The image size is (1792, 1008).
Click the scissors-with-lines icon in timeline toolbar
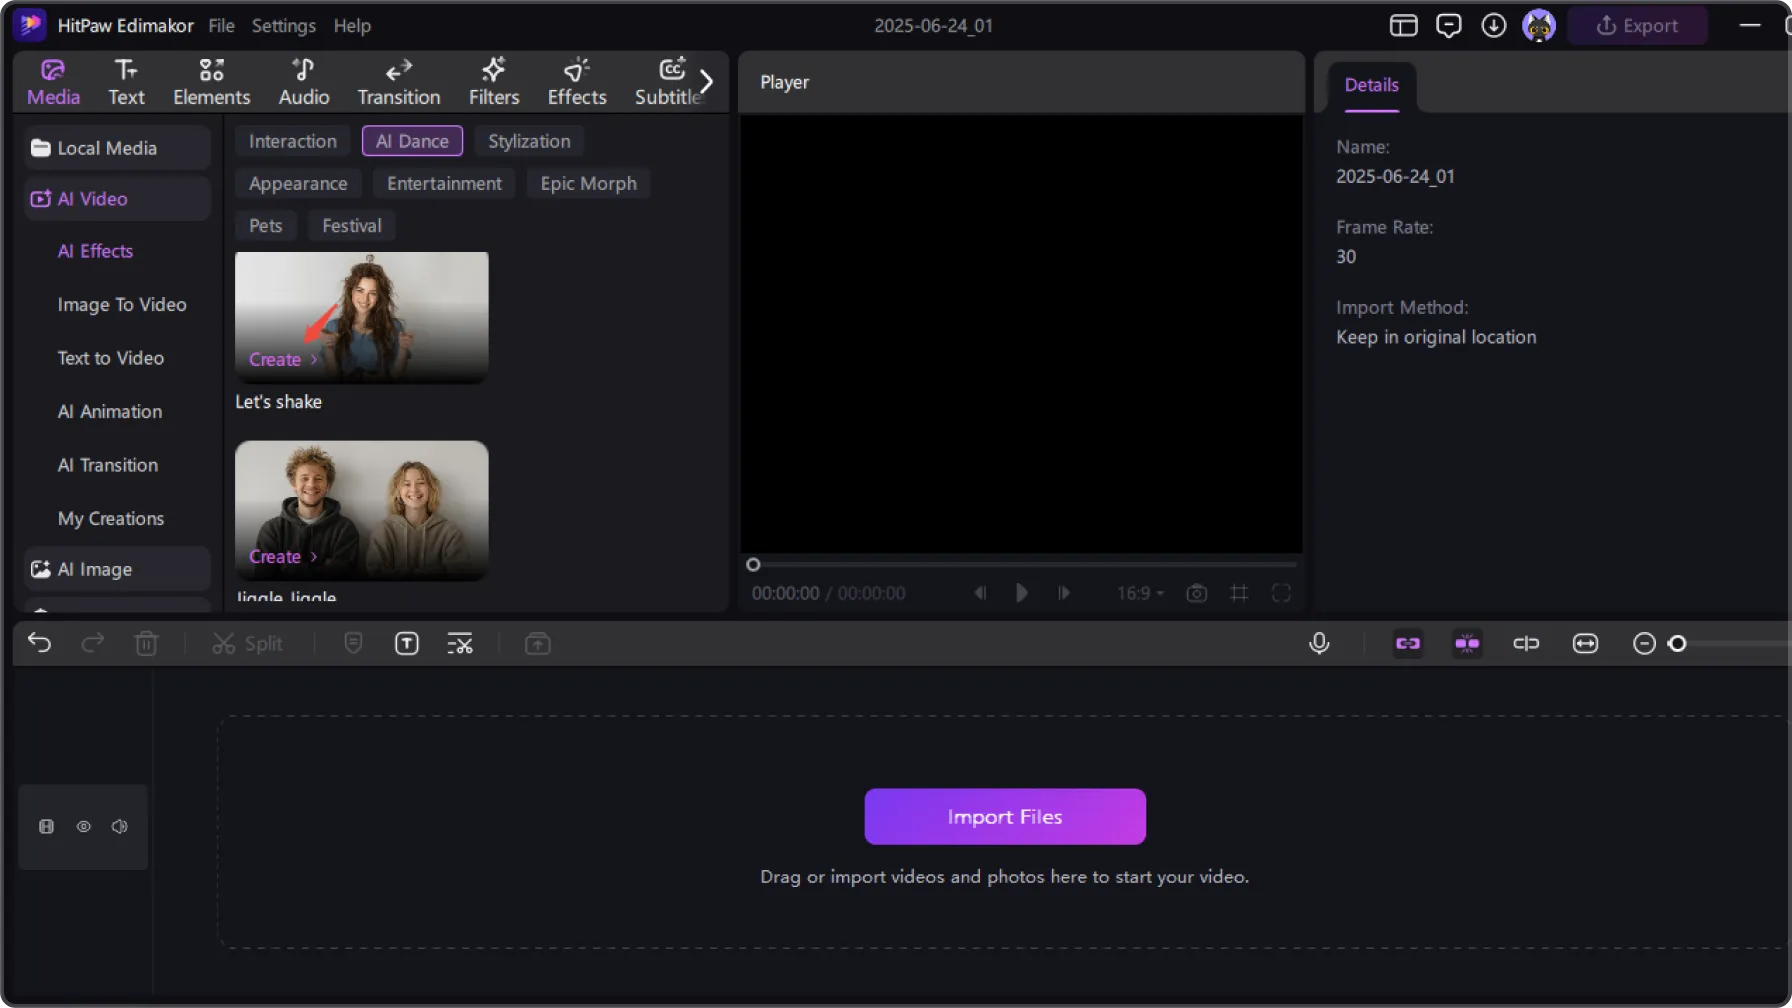[460, 643]
